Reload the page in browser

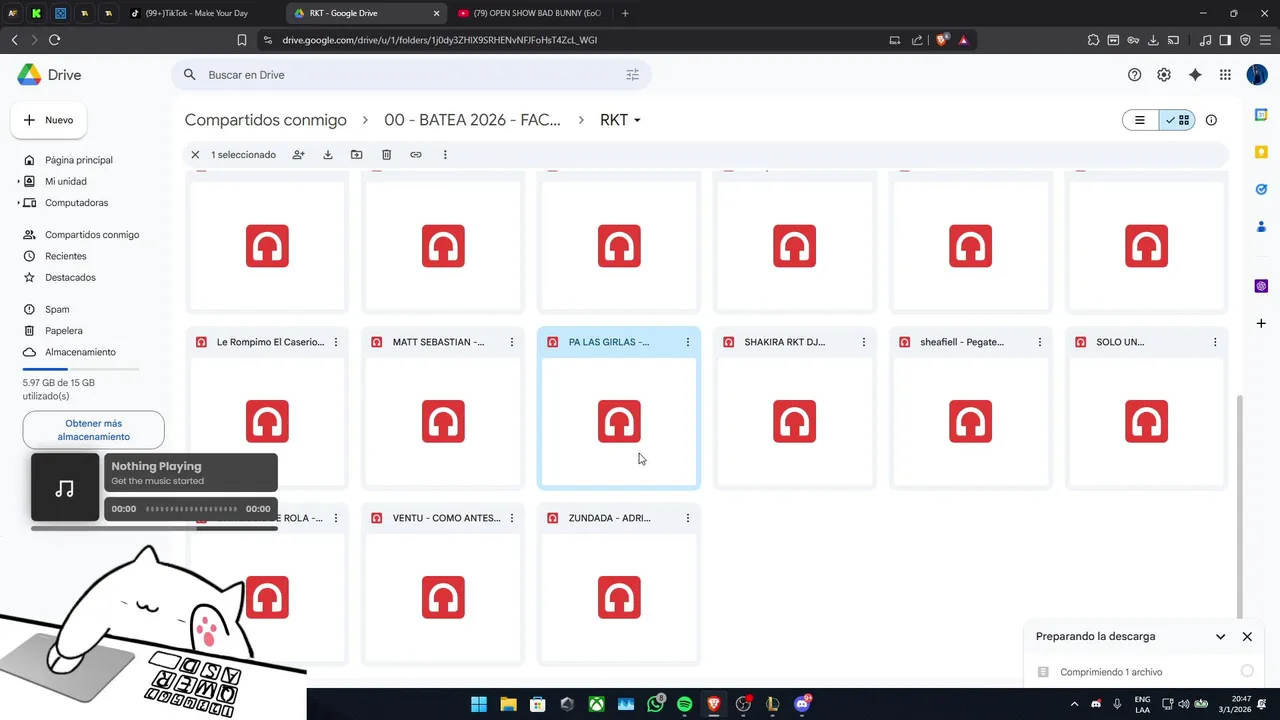pyautogui.click(x=54, y=40)
